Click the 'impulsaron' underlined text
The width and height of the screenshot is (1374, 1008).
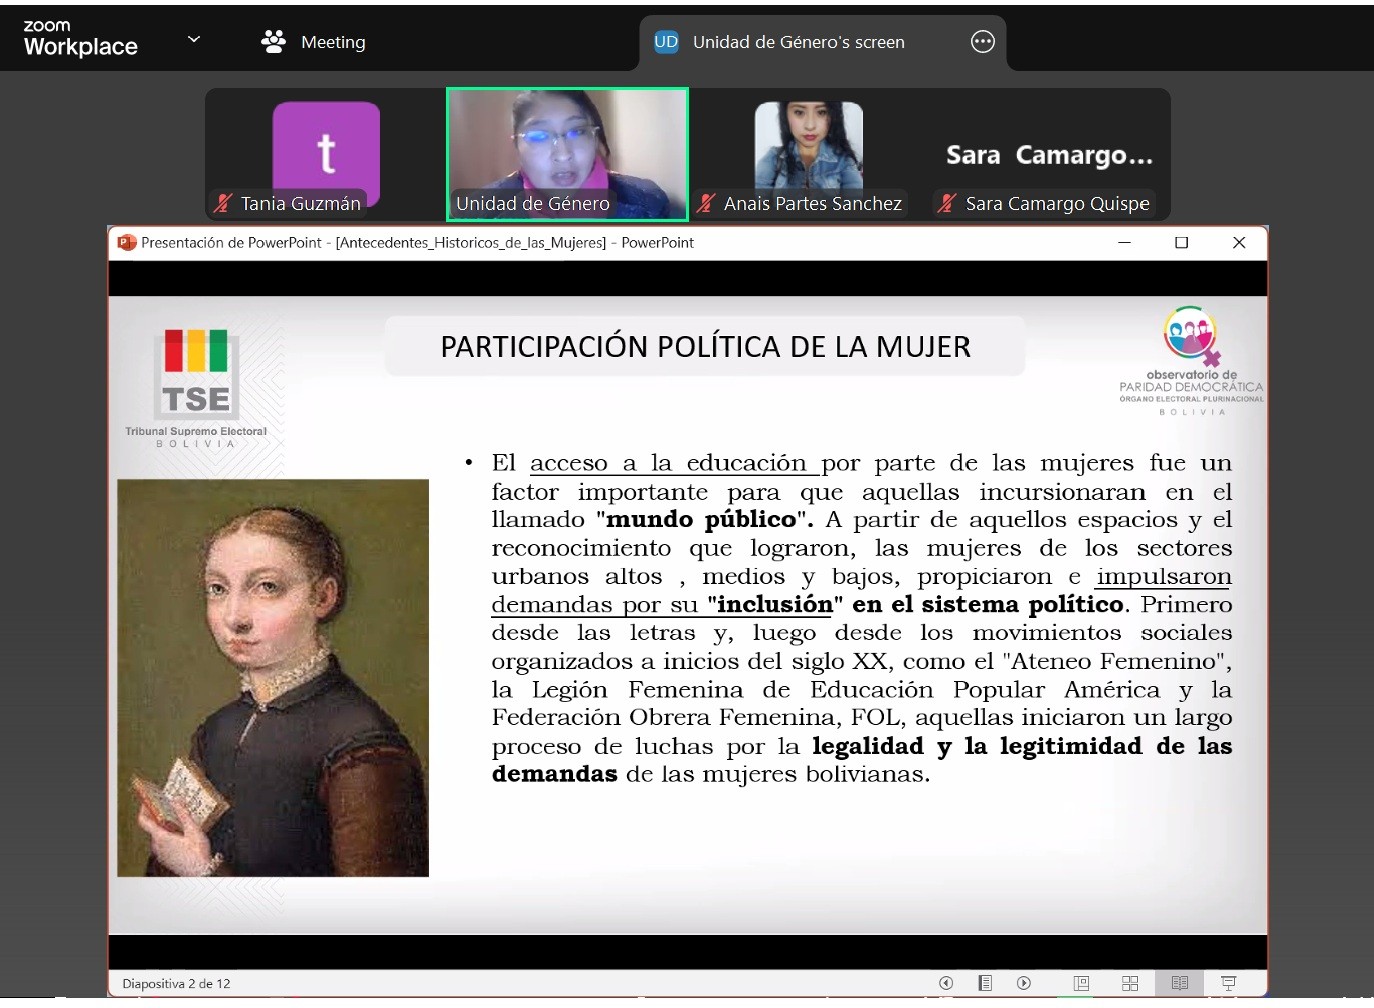tap(1163, 577)
